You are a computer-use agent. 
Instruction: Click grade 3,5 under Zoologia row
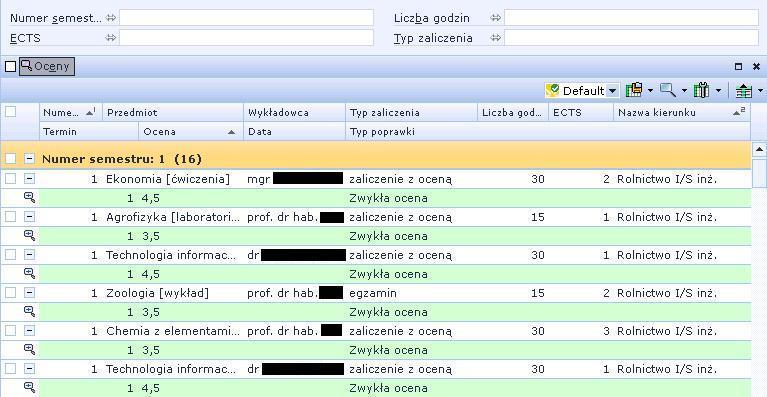pyautogui.click(x=151, y=312)
